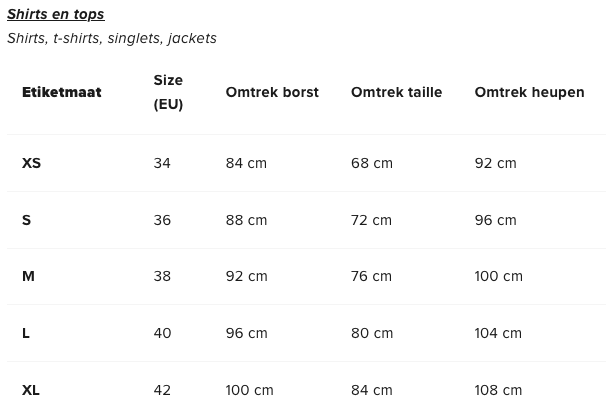Select the S size row label
This screenshot has height=413, width=610.
pos(26,220)
